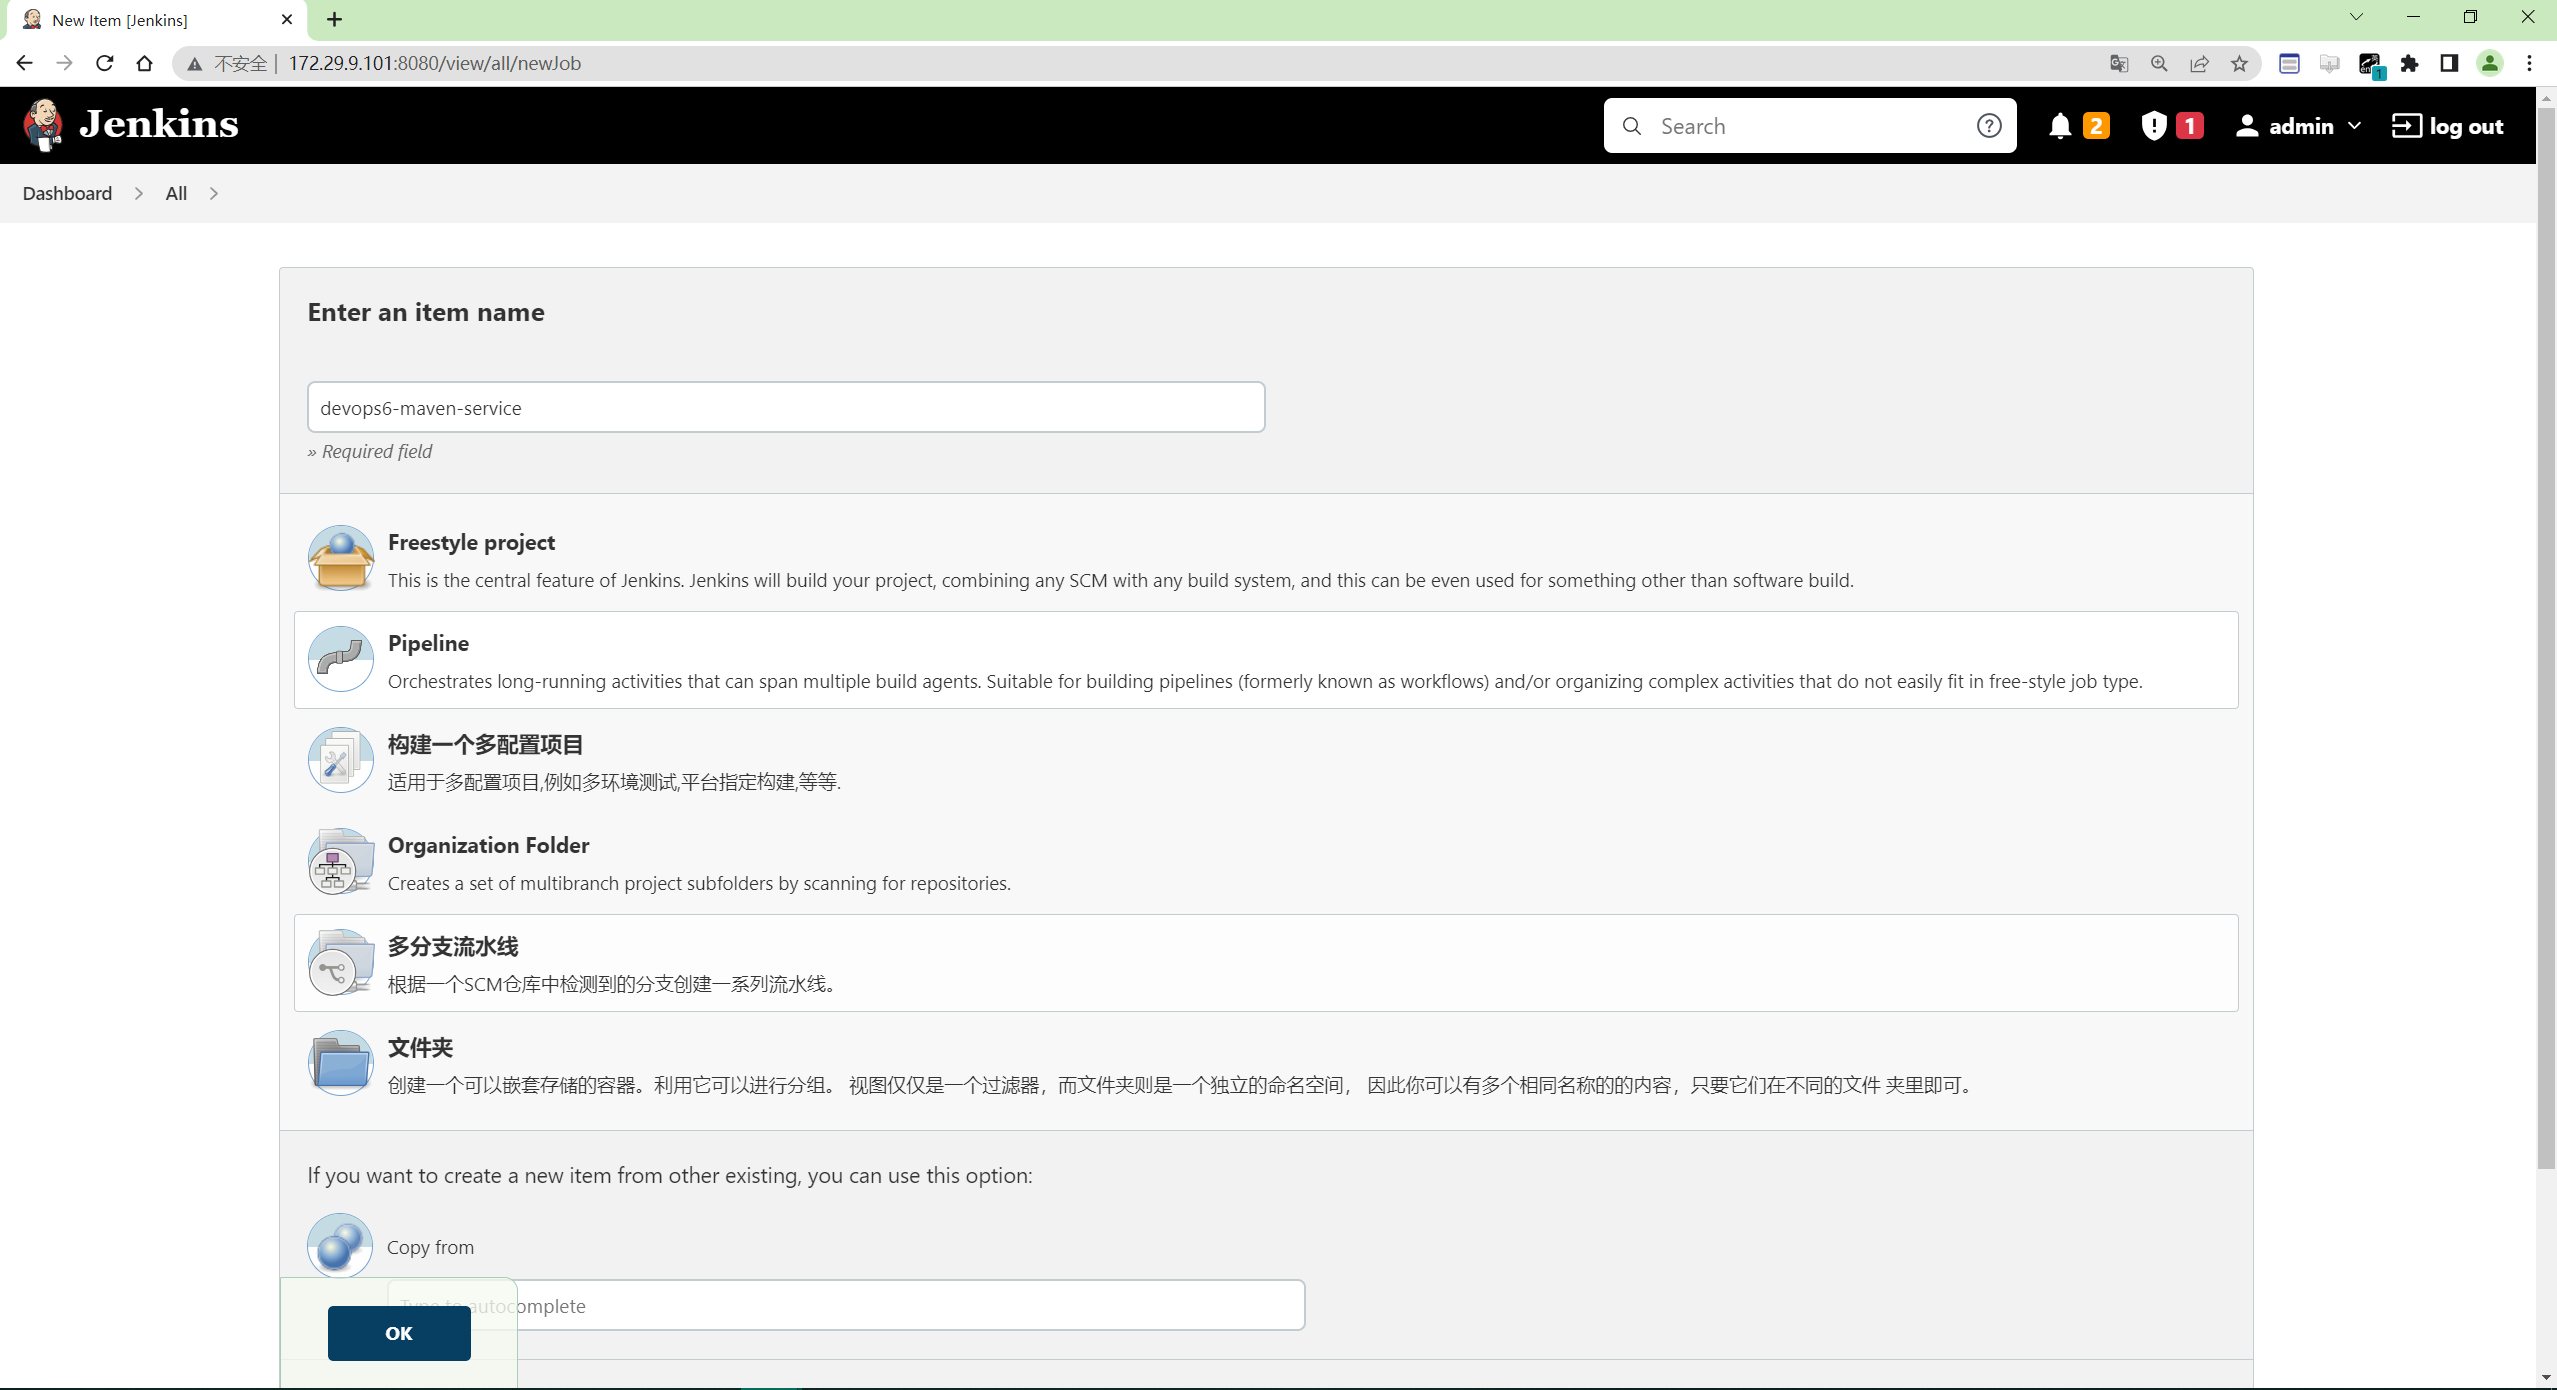Choose Pipeline title text

click(x=428, y=643)
